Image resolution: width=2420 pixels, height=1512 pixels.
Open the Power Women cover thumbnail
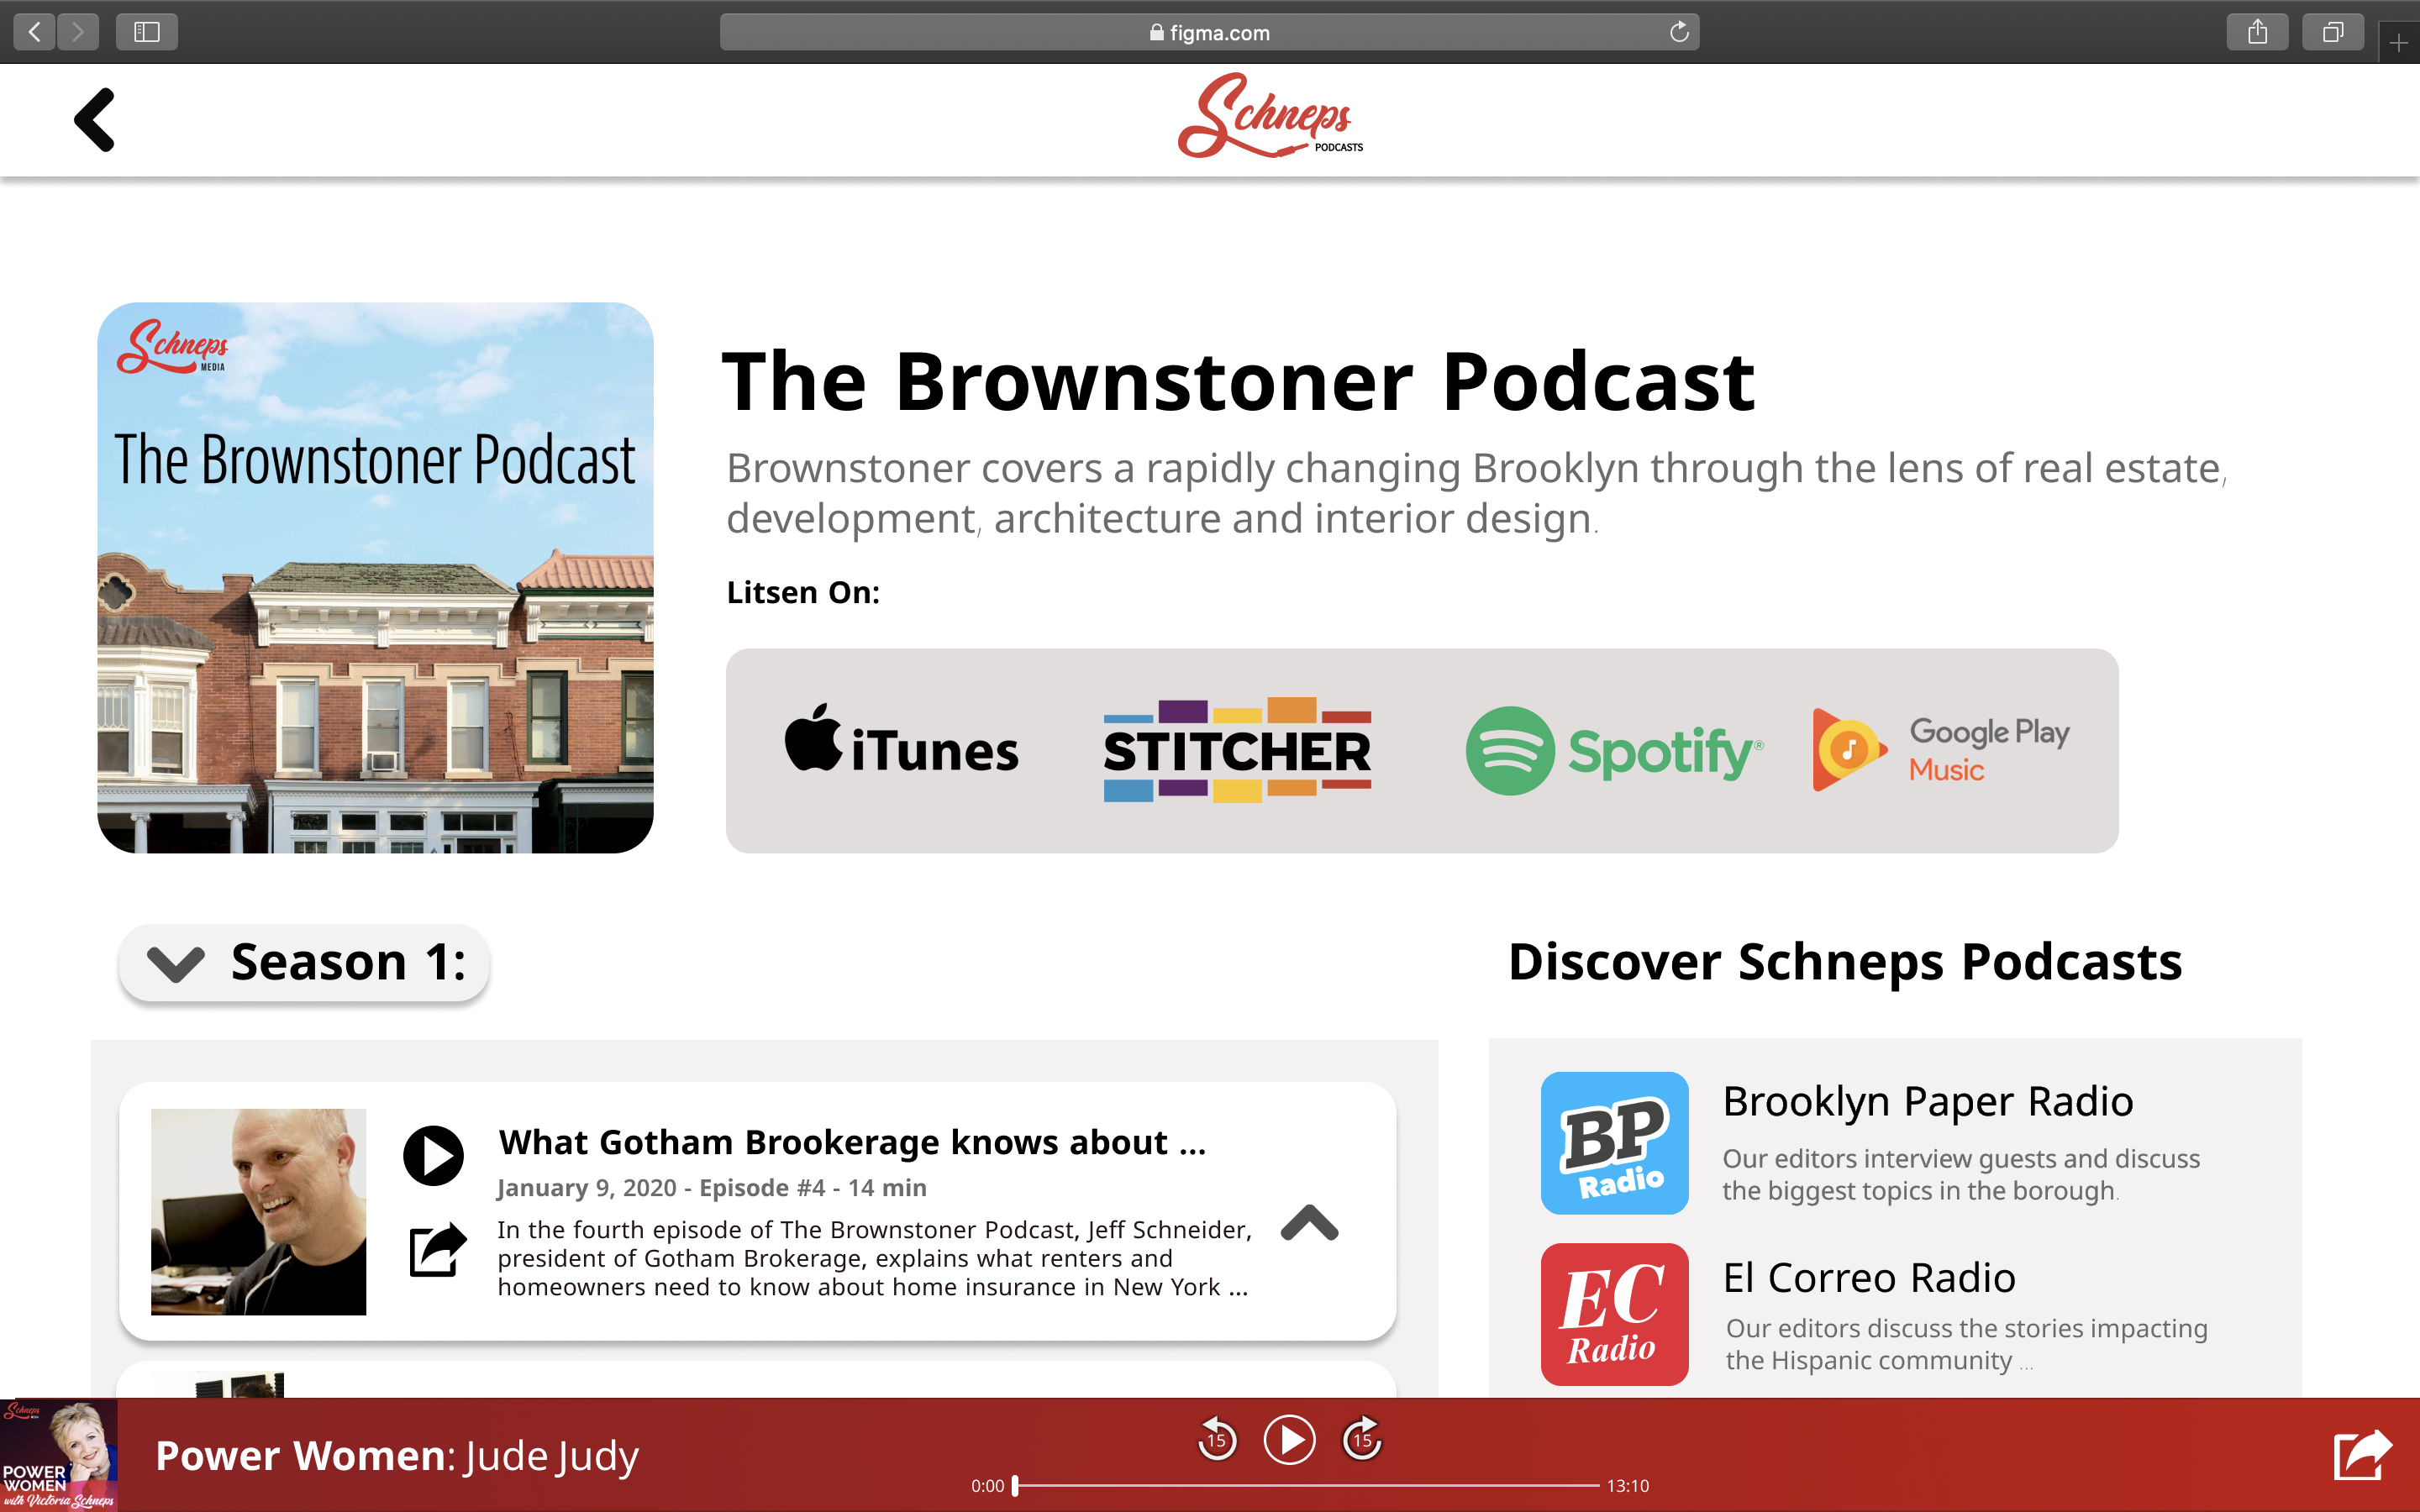click(x=59, y=1455)
